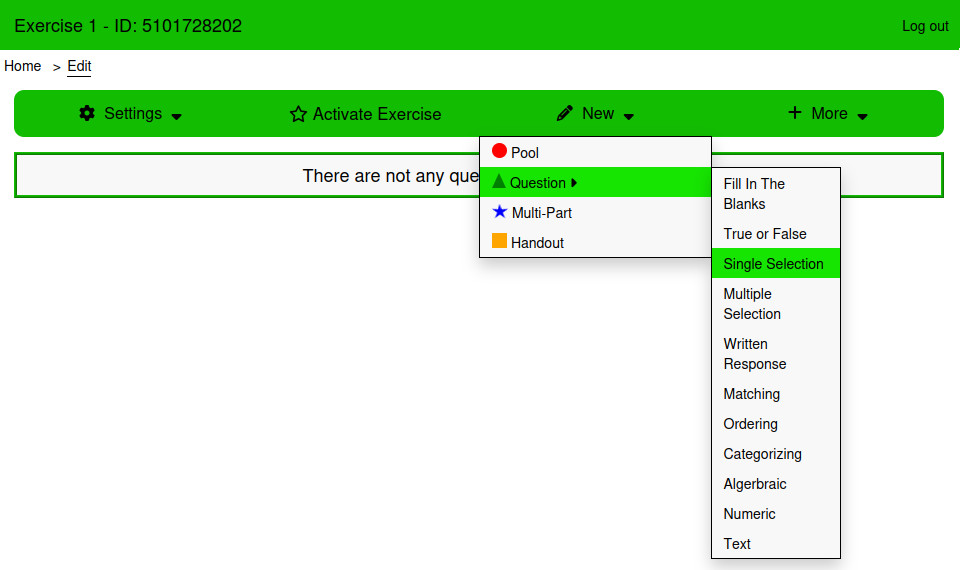
Task: Click the red circle Pool icon
Action: [x=499, y=152]
